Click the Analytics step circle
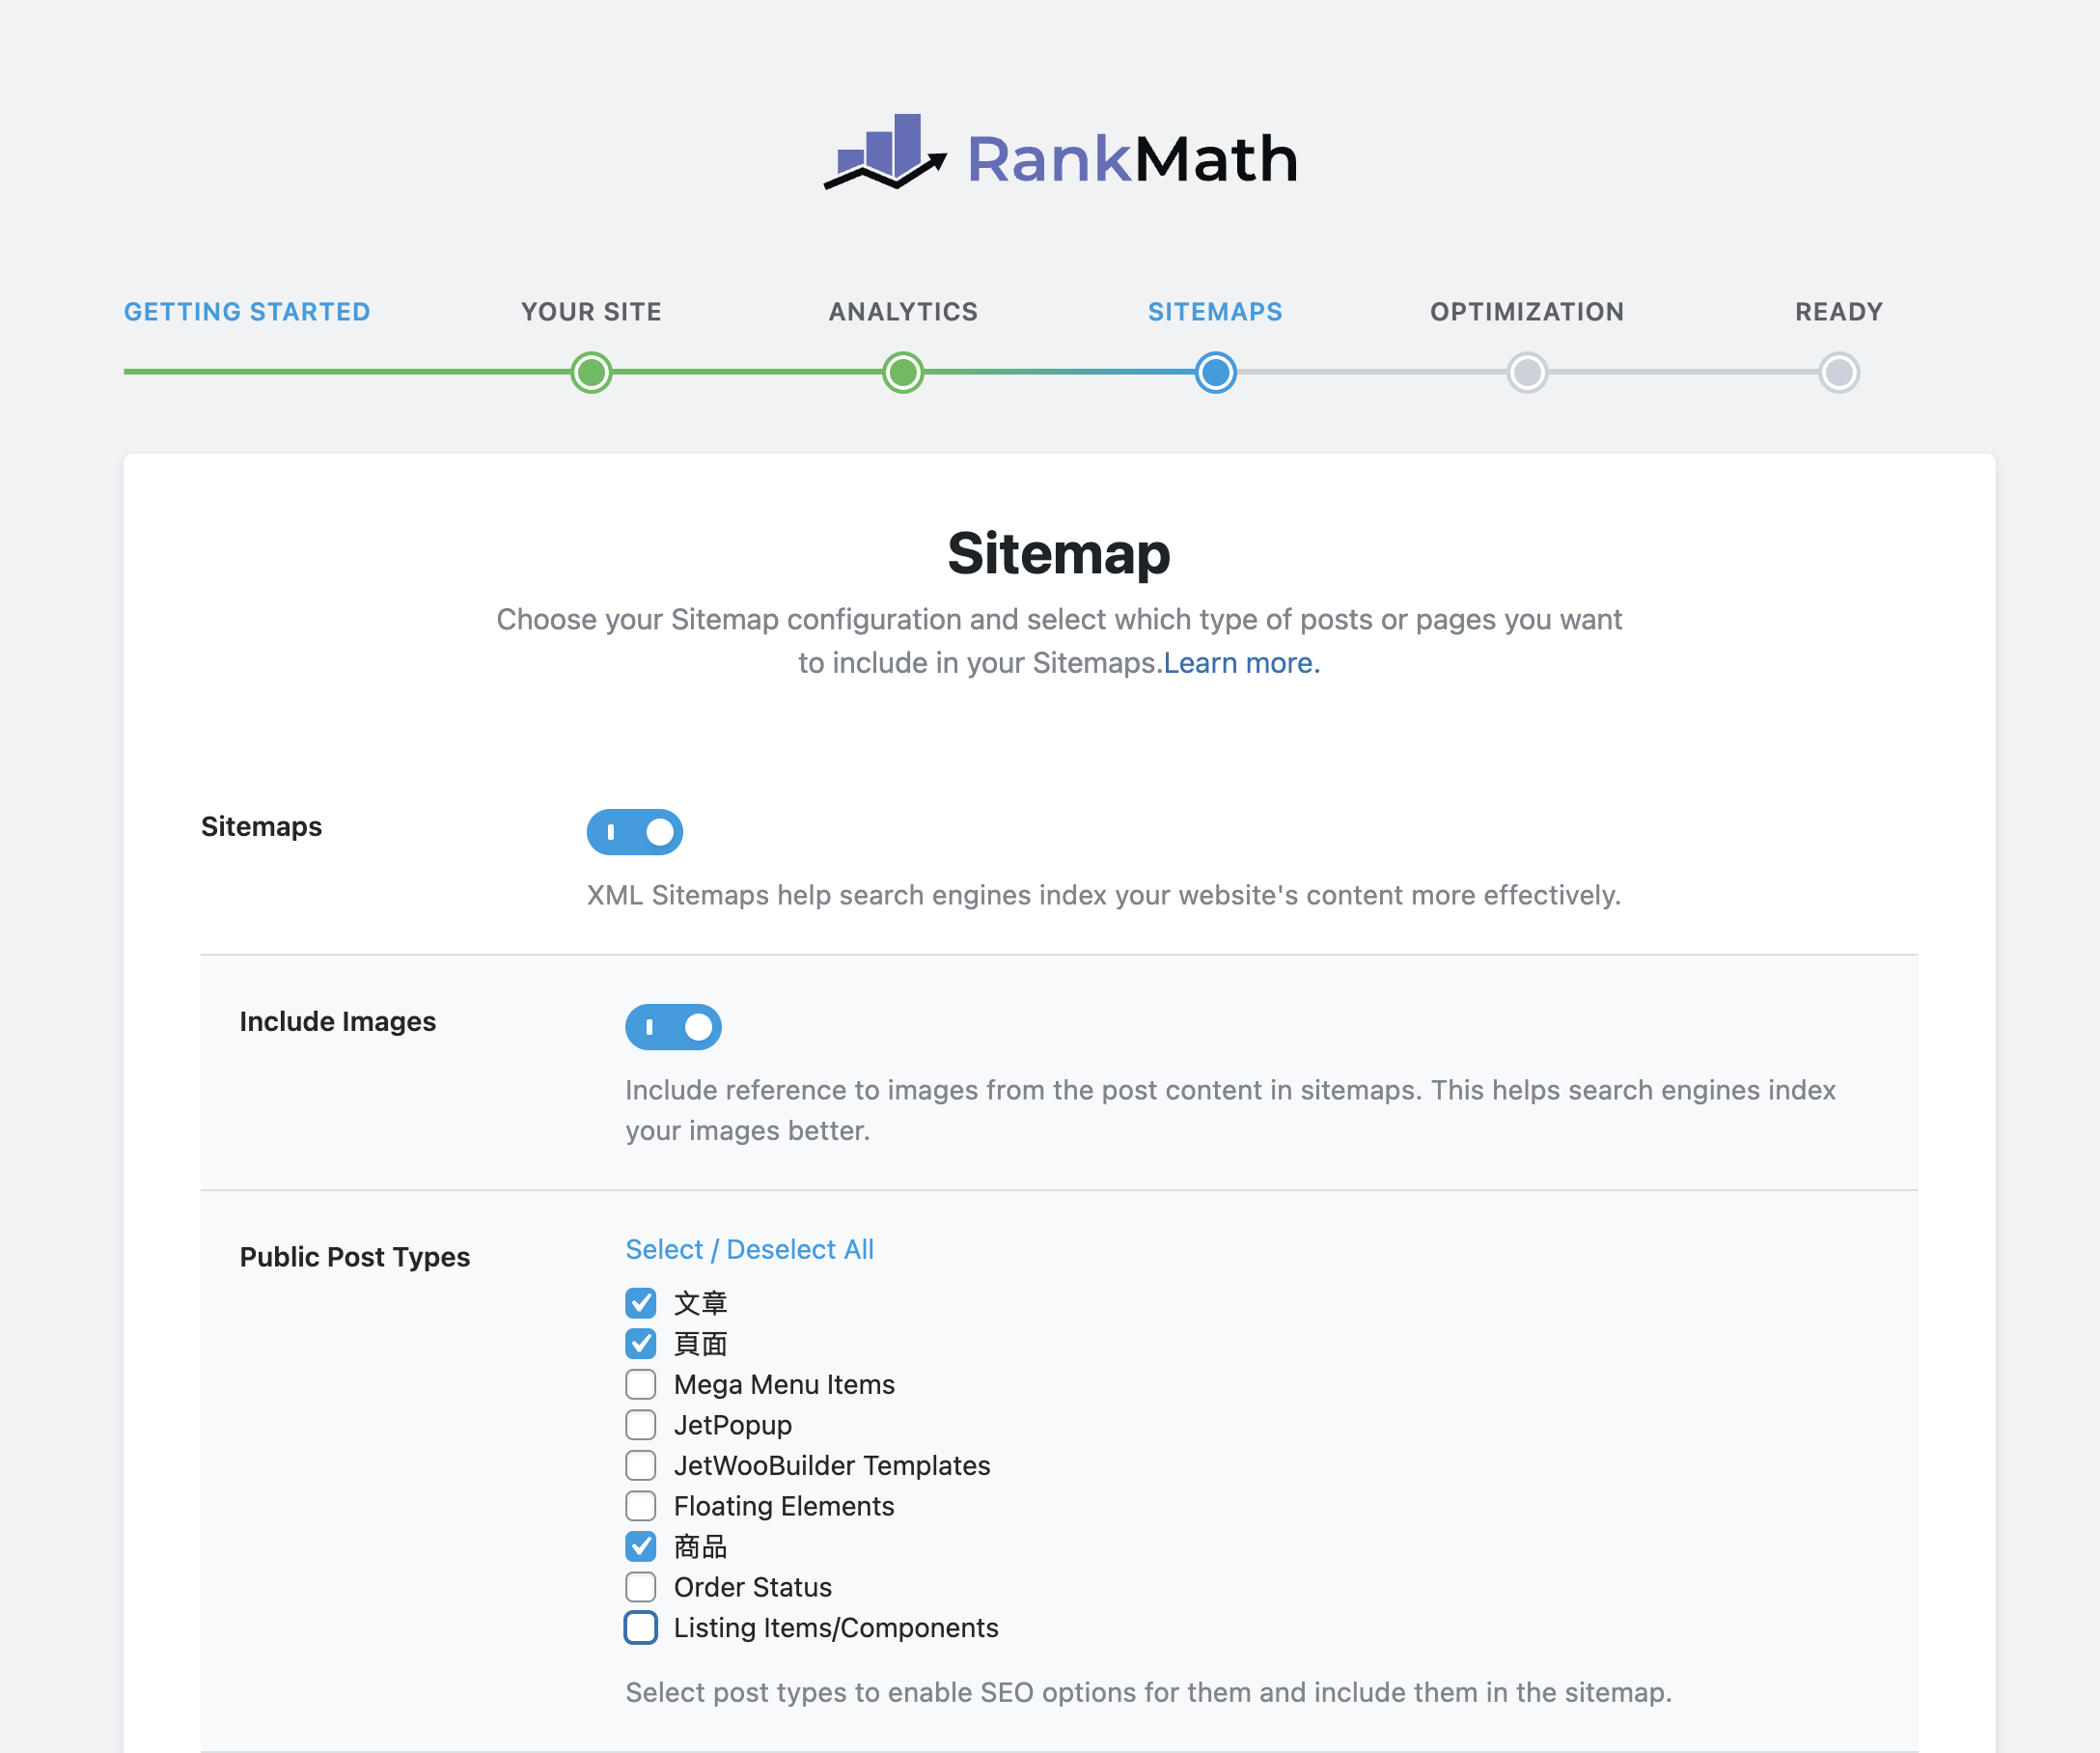The image size is (2100, 1753). [x=903, y=373]
